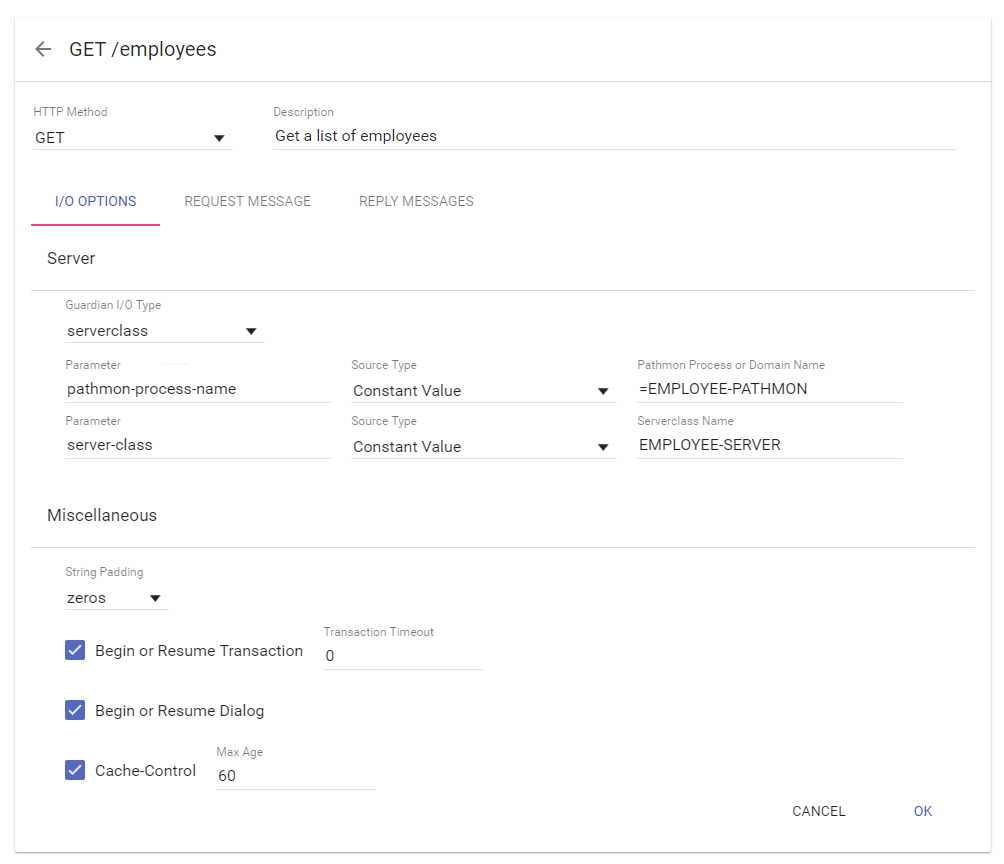The image size is (1004, 864).
Task: Open Source Type dropdown for server-class
Action: (x=482, y=447)
